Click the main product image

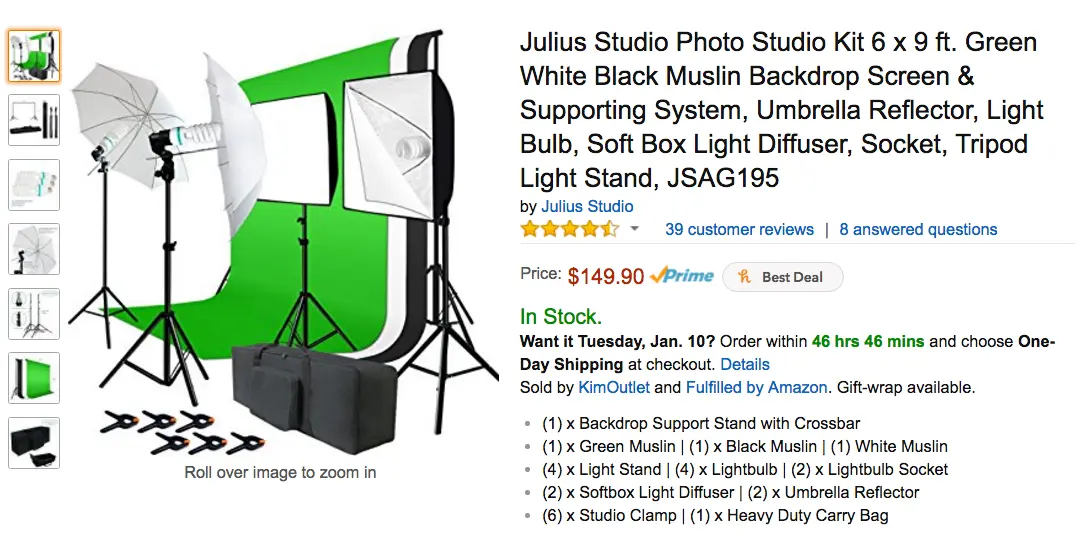tap(283, 243)
